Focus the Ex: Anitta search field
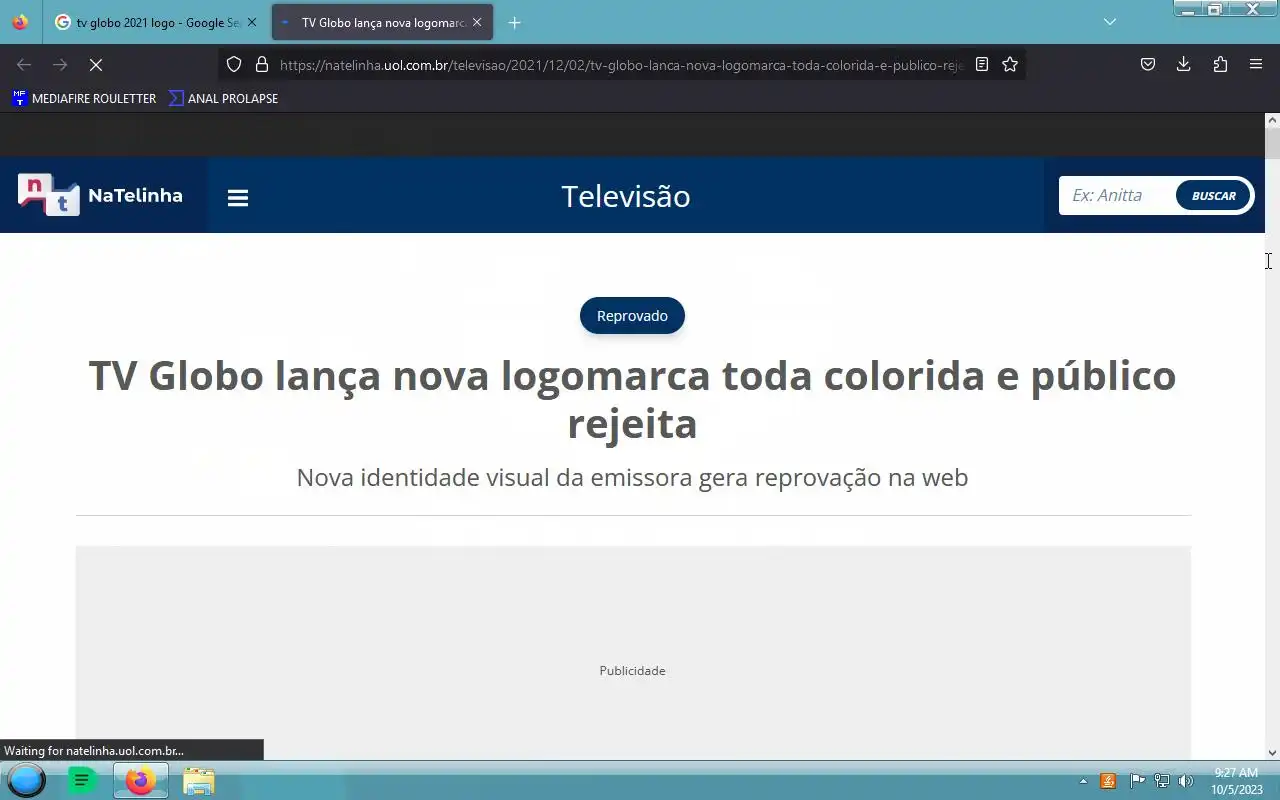 (x=1118, y=195)
